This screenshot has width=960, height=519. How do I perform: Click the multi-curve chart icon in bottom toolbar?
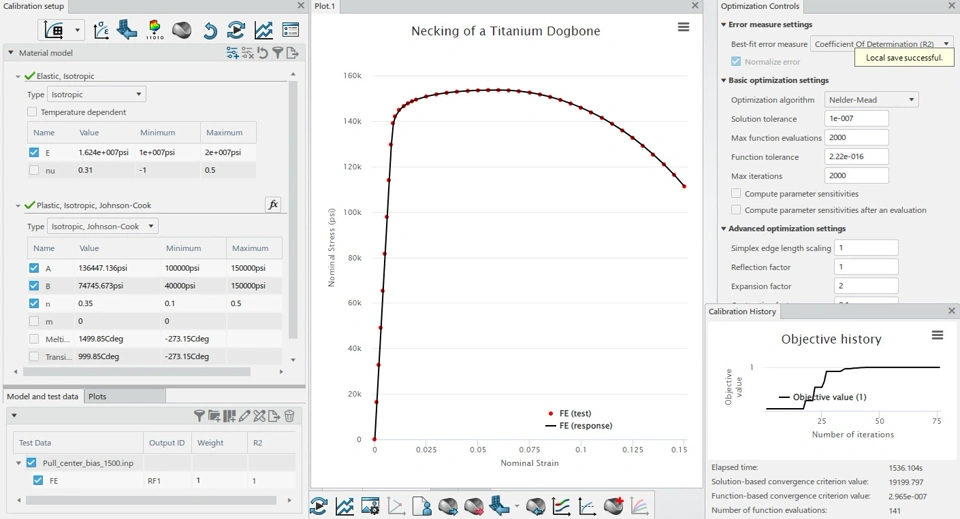point(639,506)
